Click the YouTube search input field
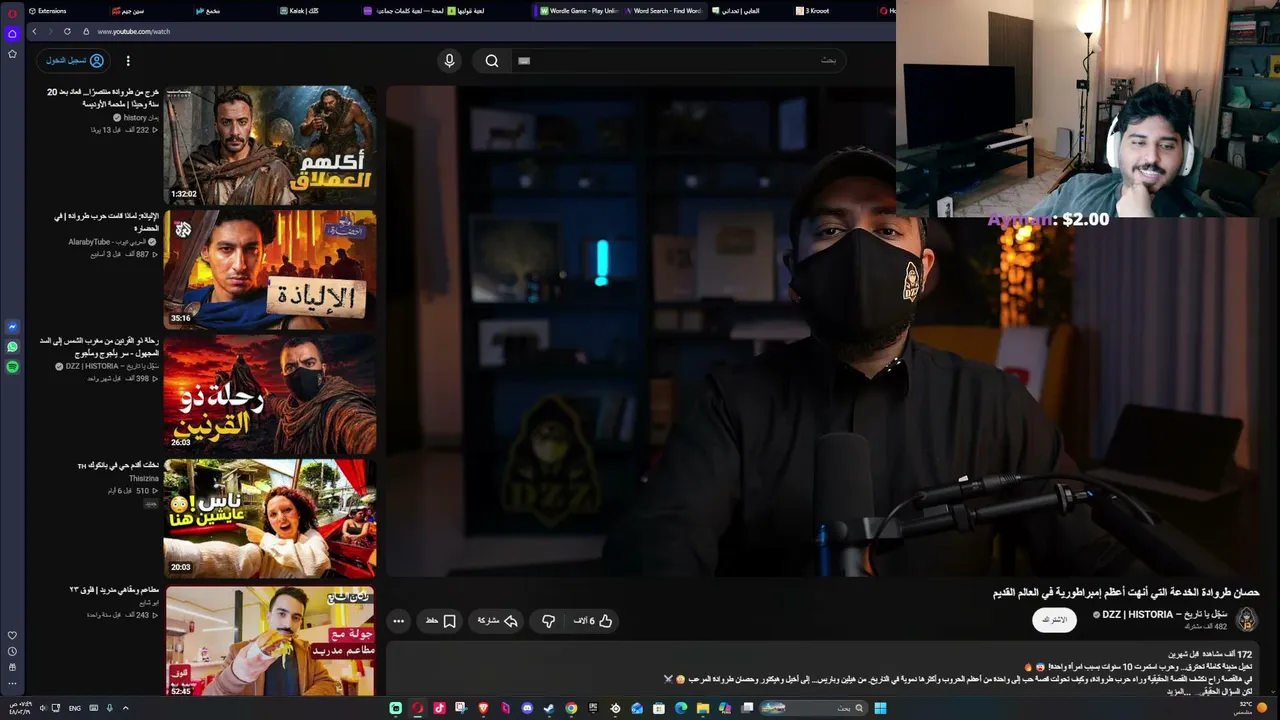 coord(680,61)
